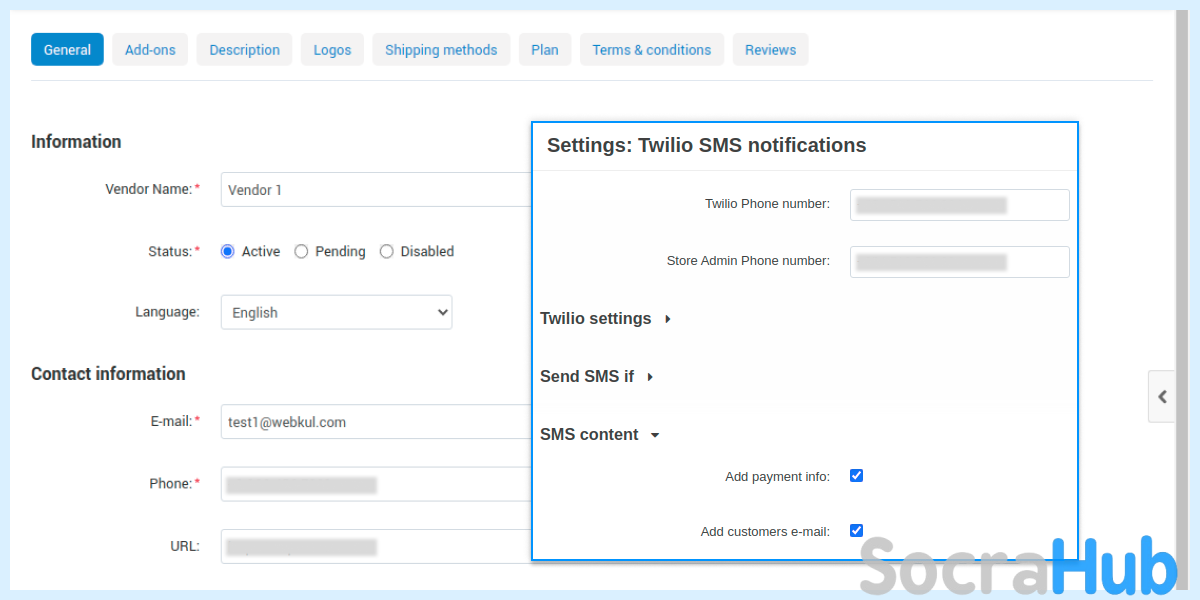1200x600 pixels.
Task: Set vendor status to Pending
Action: (301, 252)
